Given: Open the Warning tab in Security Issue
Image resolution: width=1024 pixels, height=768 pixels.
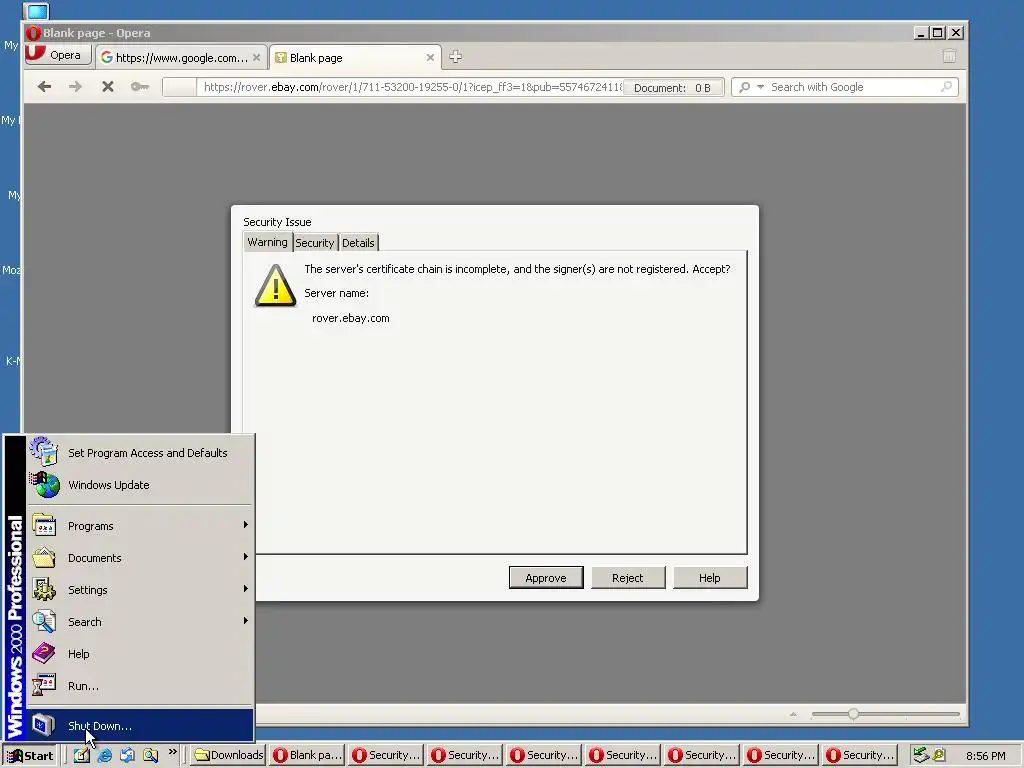Looking at the screenshot, I should pos(267,242).
